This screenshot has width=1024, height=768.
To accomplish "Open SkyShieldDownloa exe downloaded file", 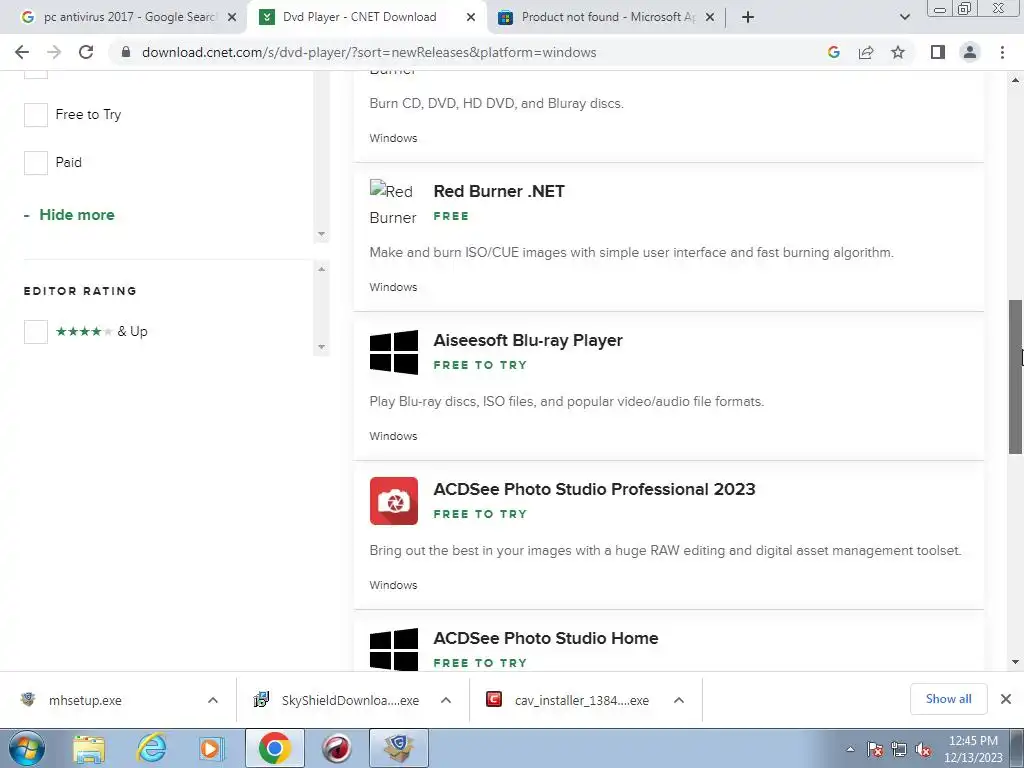I will [350, 700].
